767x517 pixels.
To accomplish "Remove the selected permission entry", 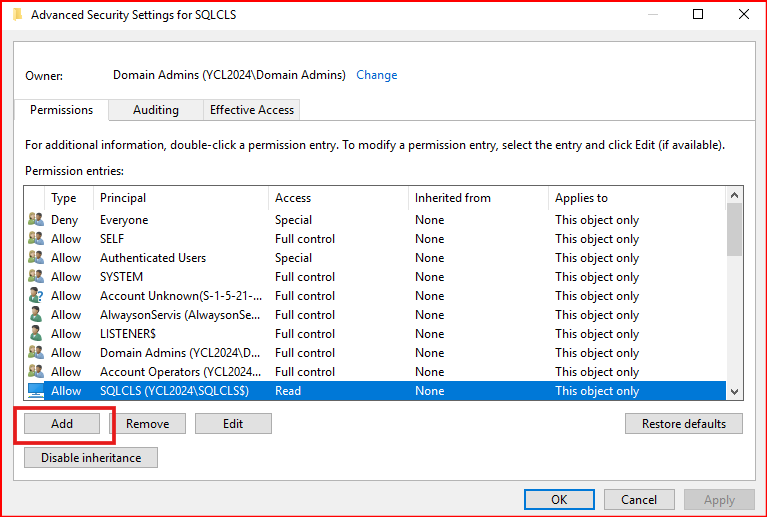I will click(x=147, y=424).
